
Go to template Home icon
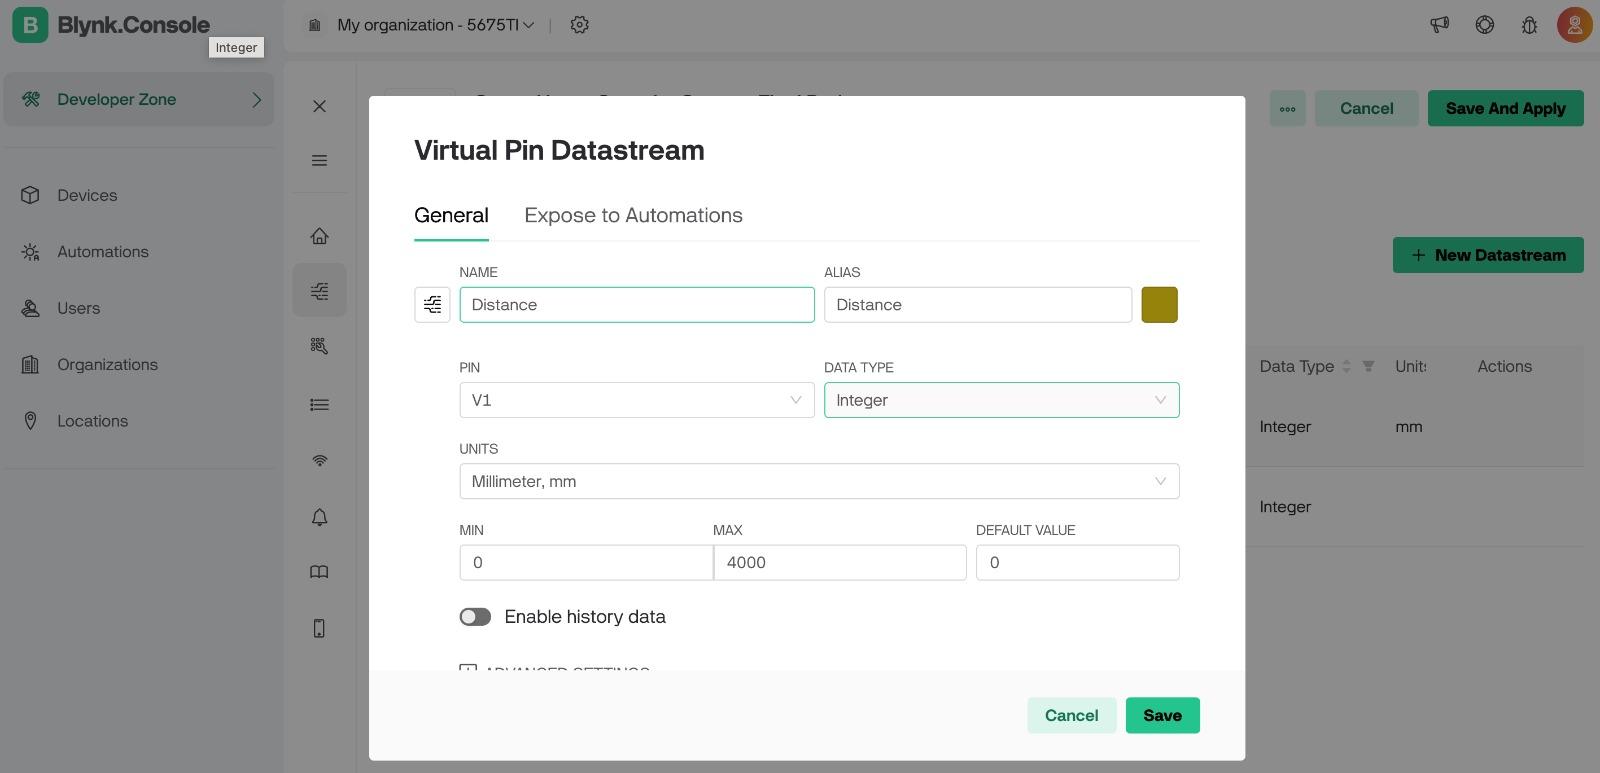point(319,236)
